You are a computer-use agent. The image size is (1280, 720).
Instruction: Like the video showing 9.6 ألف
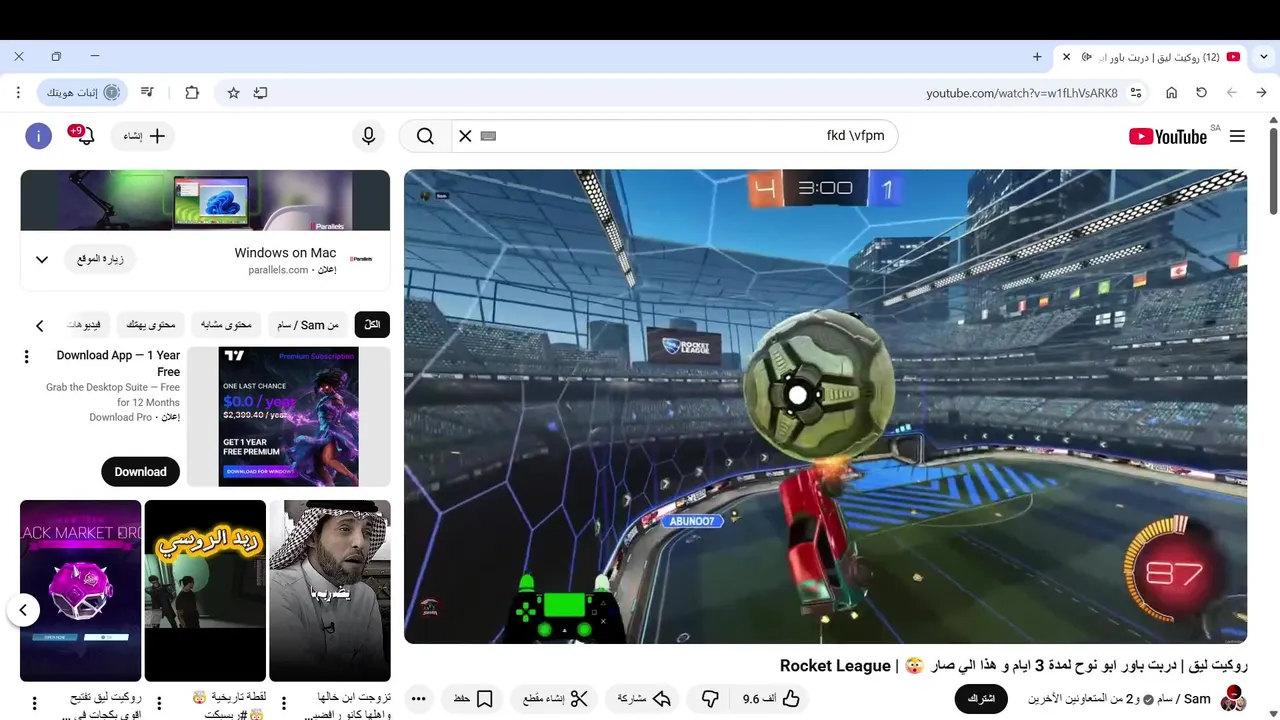pyautogui.click(x=770, y=698)
